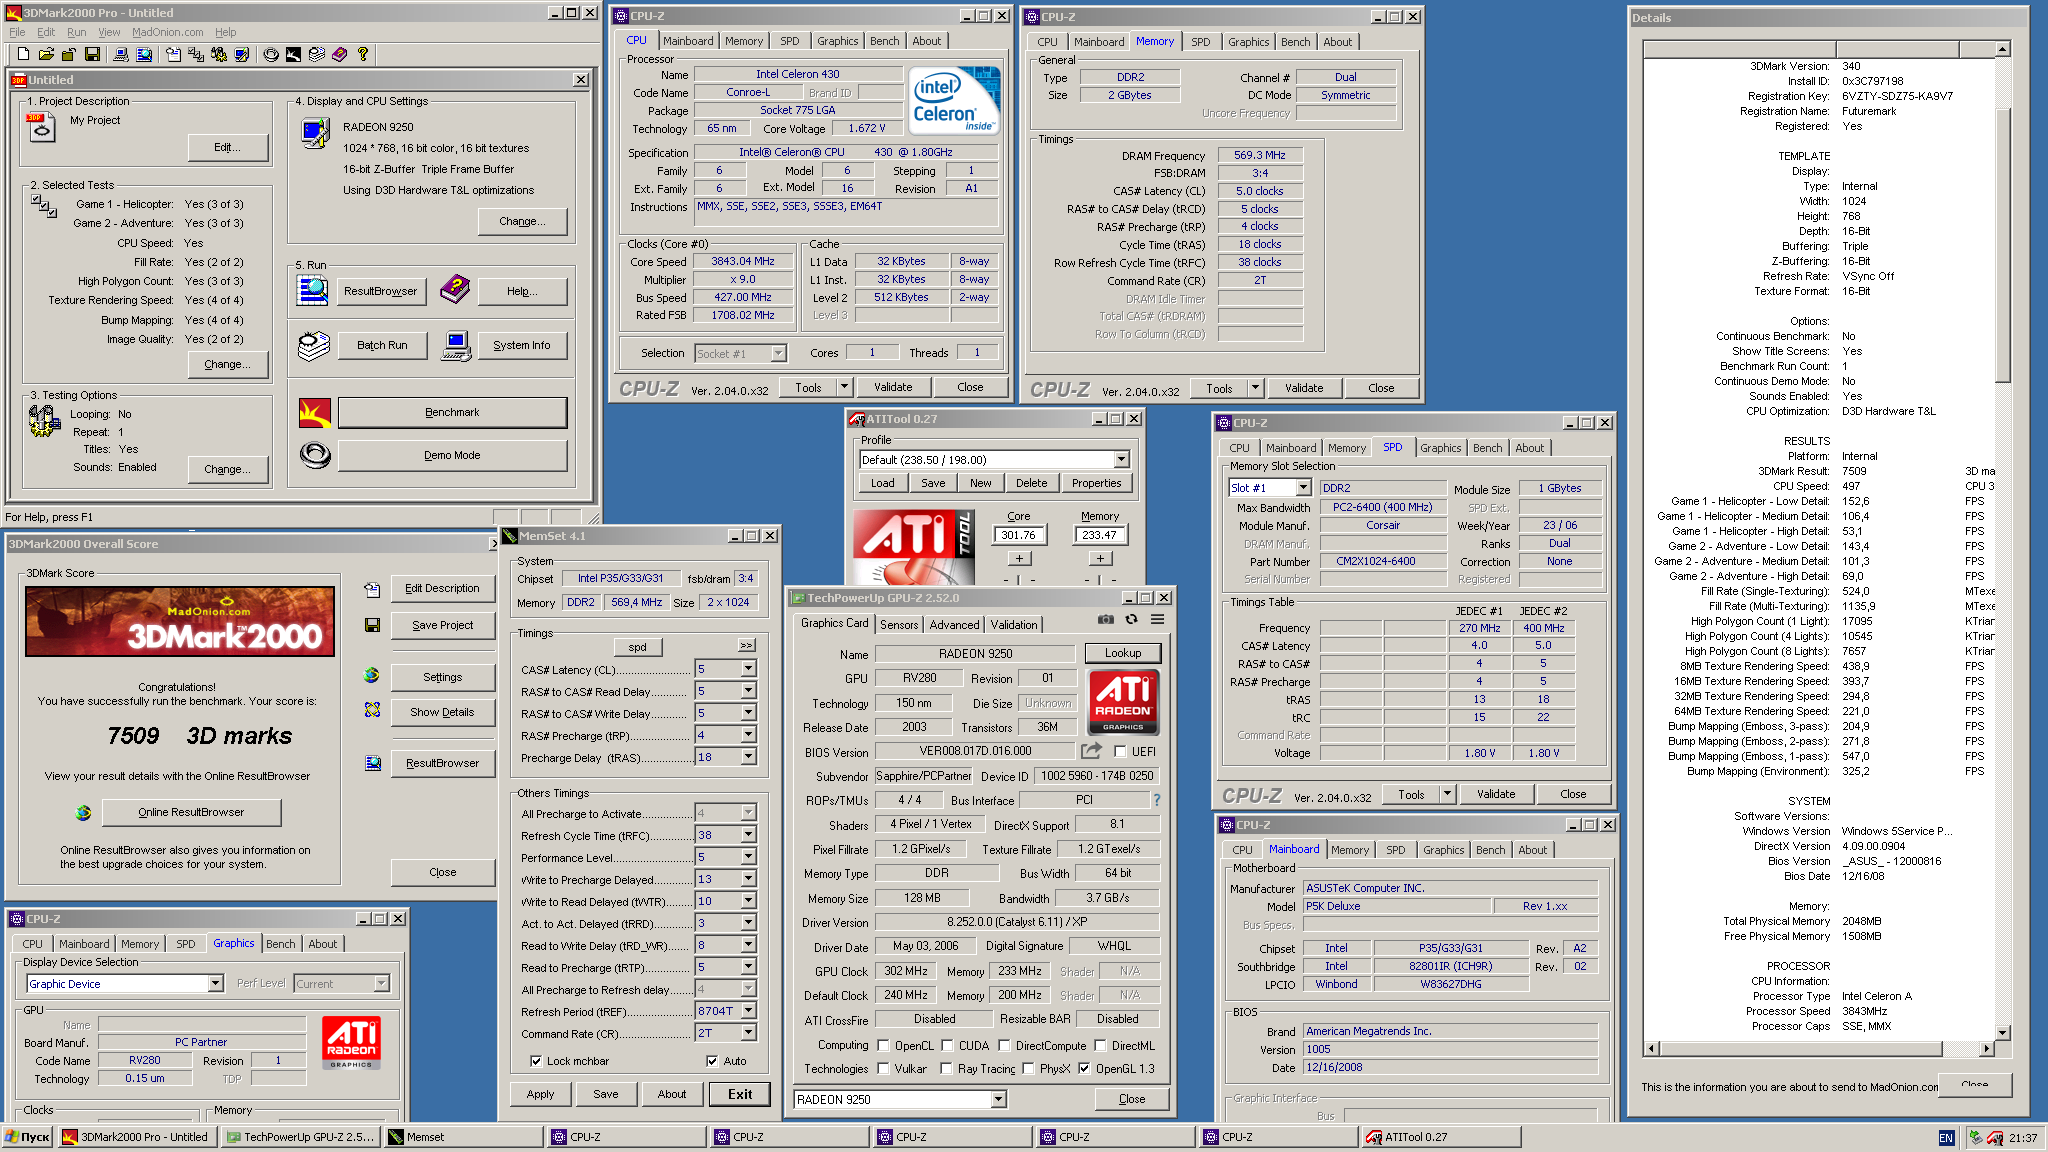The width and height of the screenshot is (2048, 1152).
Task: Click Lookup button in GPU-Z
Action: coord(1122,653)
